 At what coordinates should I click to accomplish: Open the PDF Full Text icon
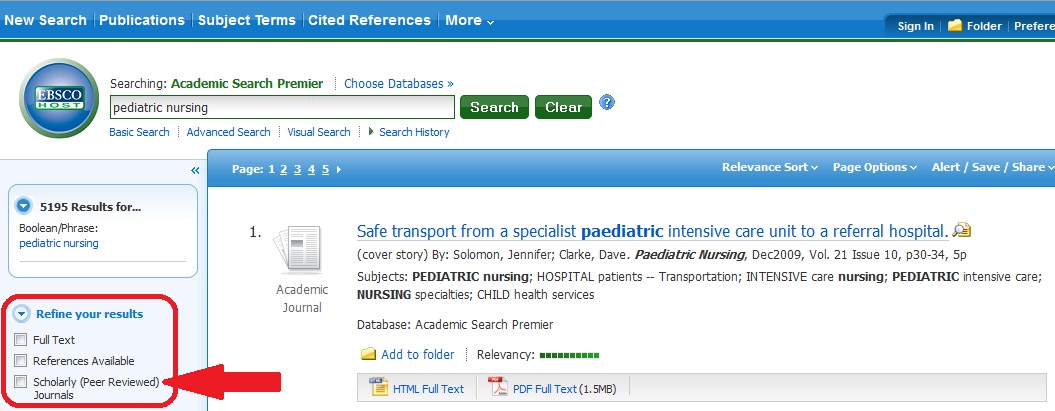499,387
